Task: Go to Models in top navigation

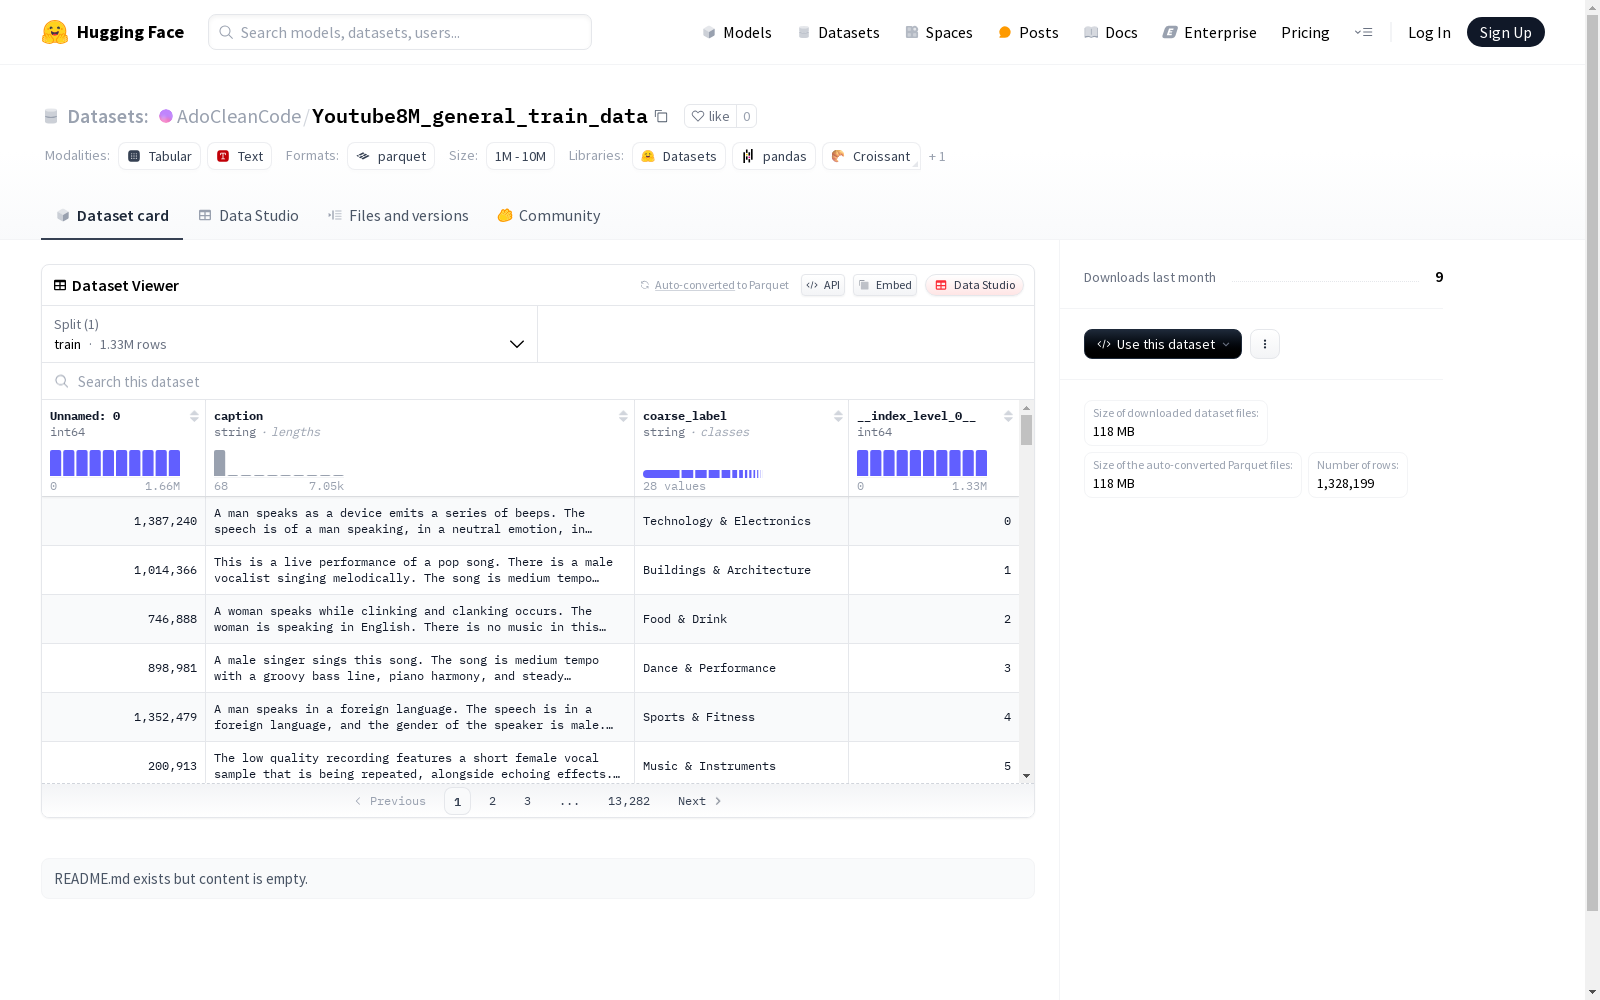Action: (x=737, y=32)
